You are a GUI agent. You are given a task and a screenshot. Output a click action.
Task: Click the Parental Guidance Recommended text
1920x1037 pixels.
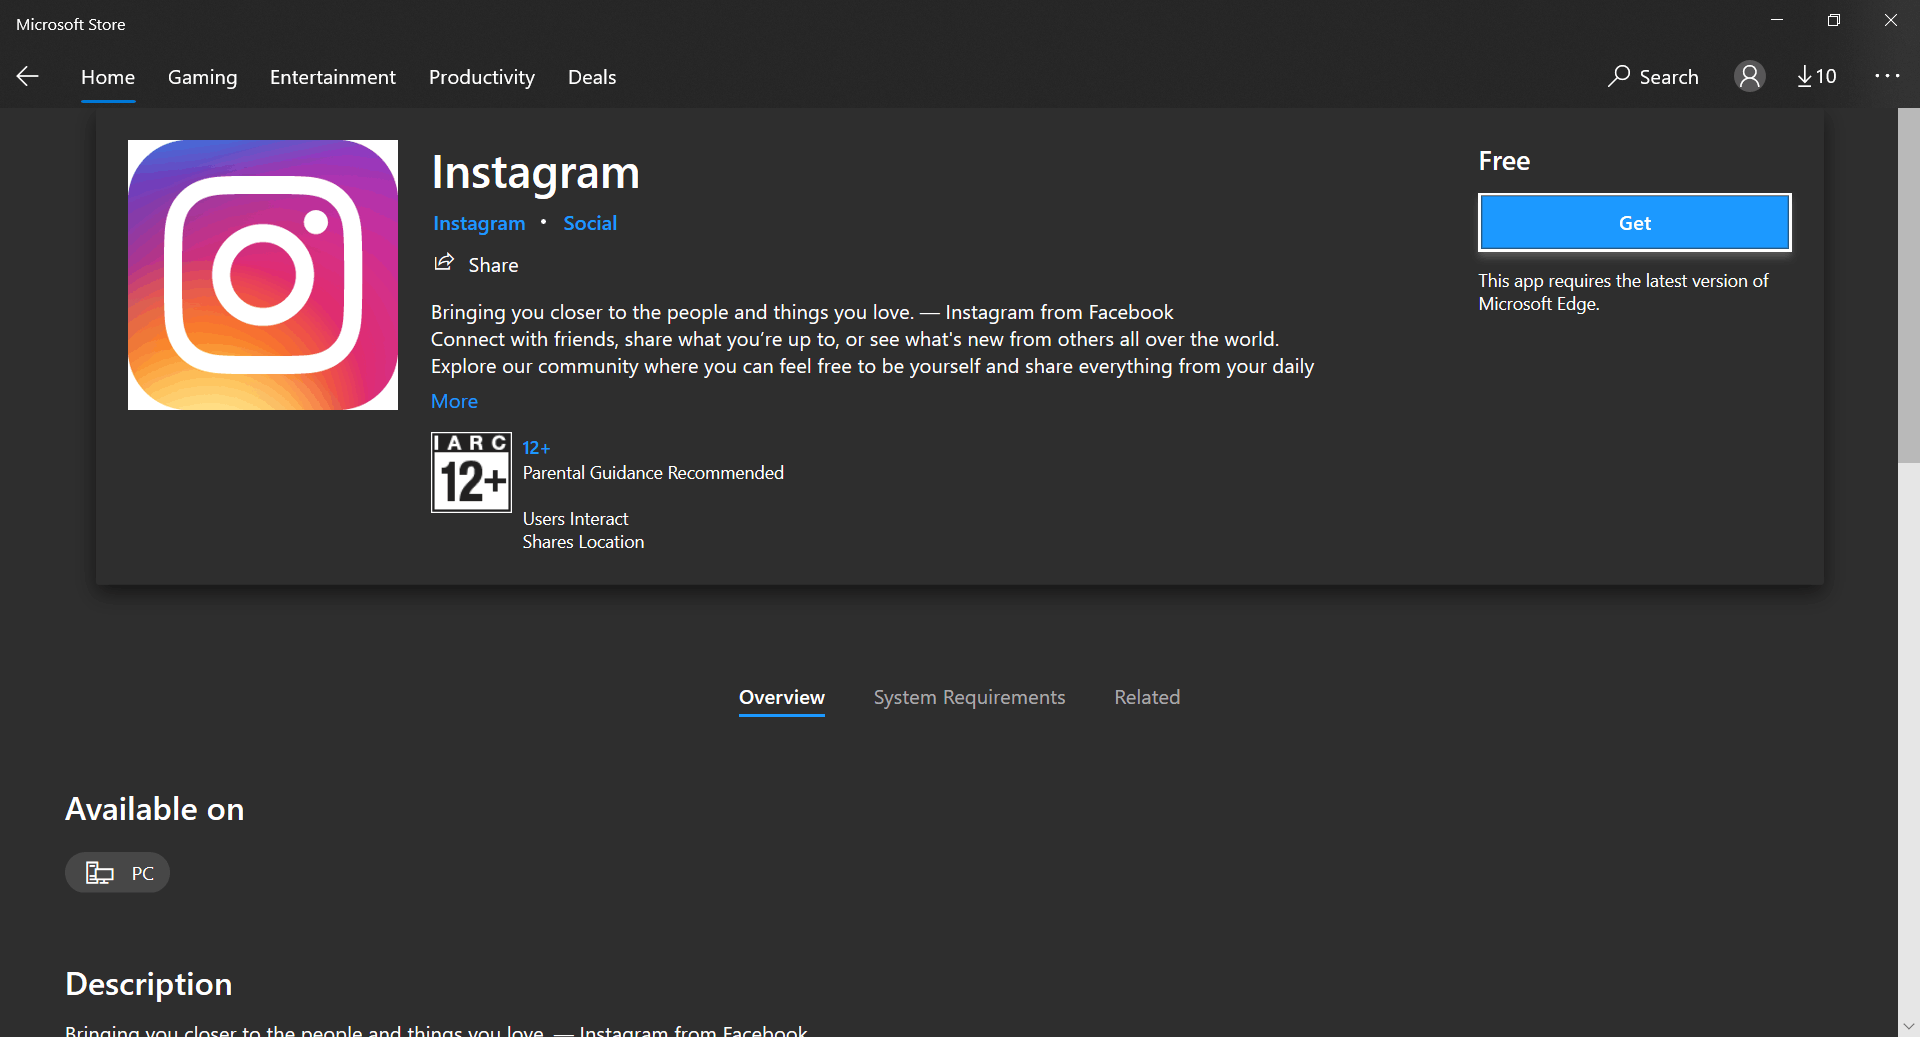pos(653,473)
